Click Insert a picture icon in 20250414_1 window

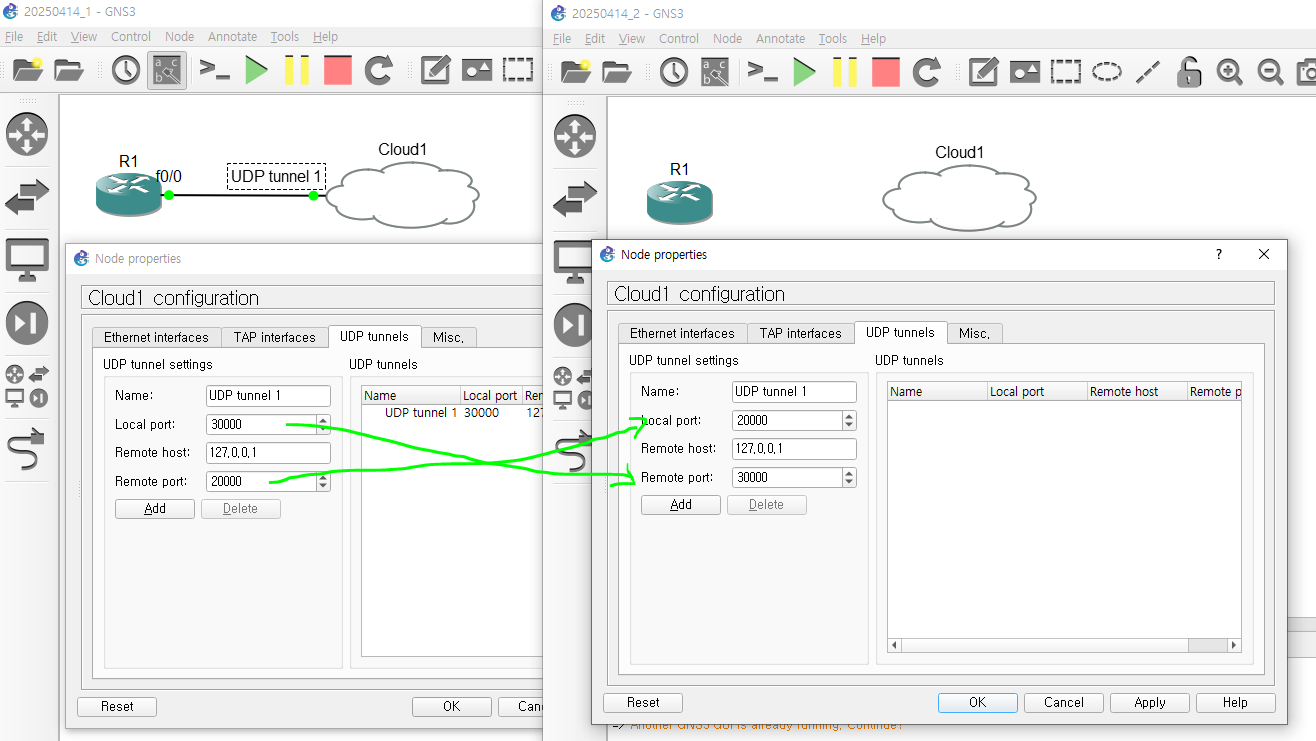(x=476, y=70)
